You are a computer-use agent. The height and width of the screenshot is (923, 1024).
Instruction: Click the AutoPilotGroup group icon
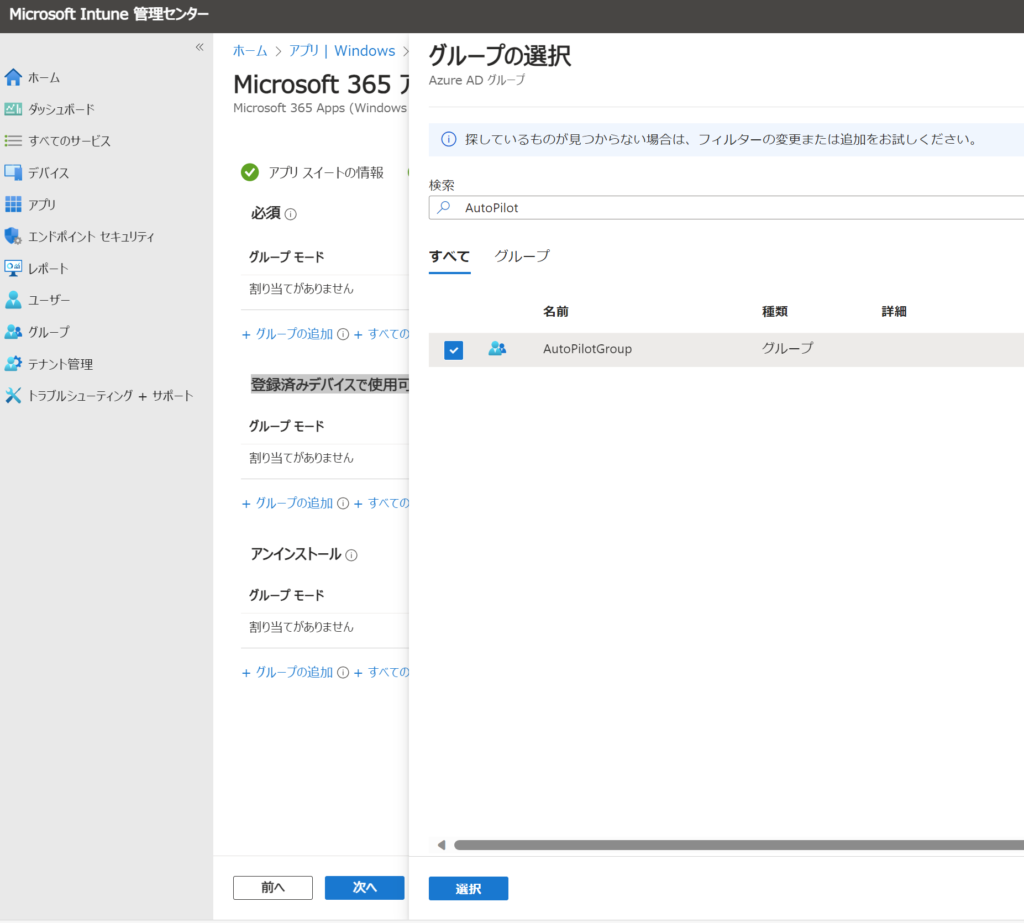tap(497, 349)
